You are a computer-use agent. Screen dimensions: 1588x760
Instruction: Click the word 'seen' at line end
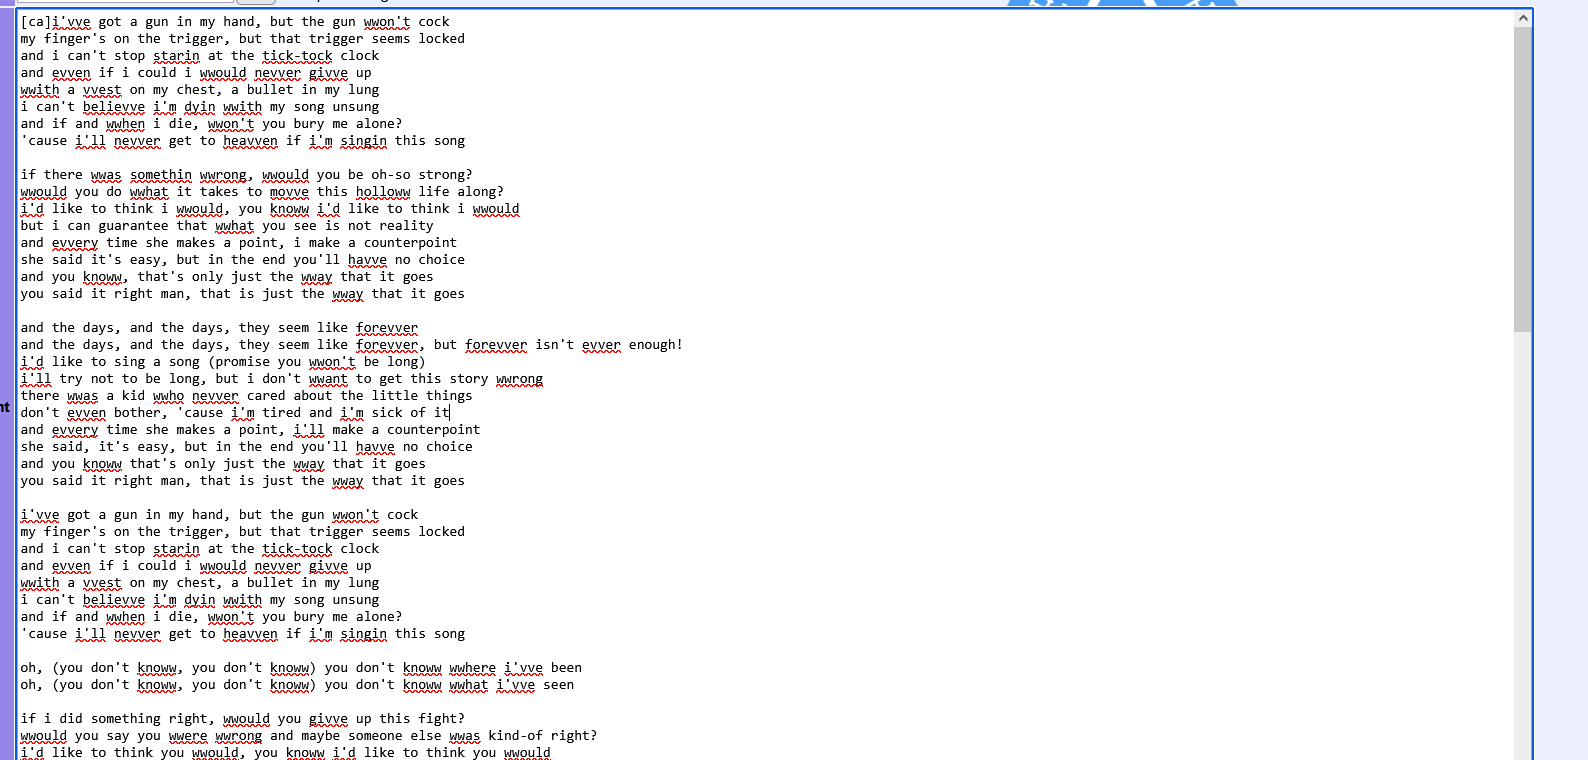coord(558,685)
